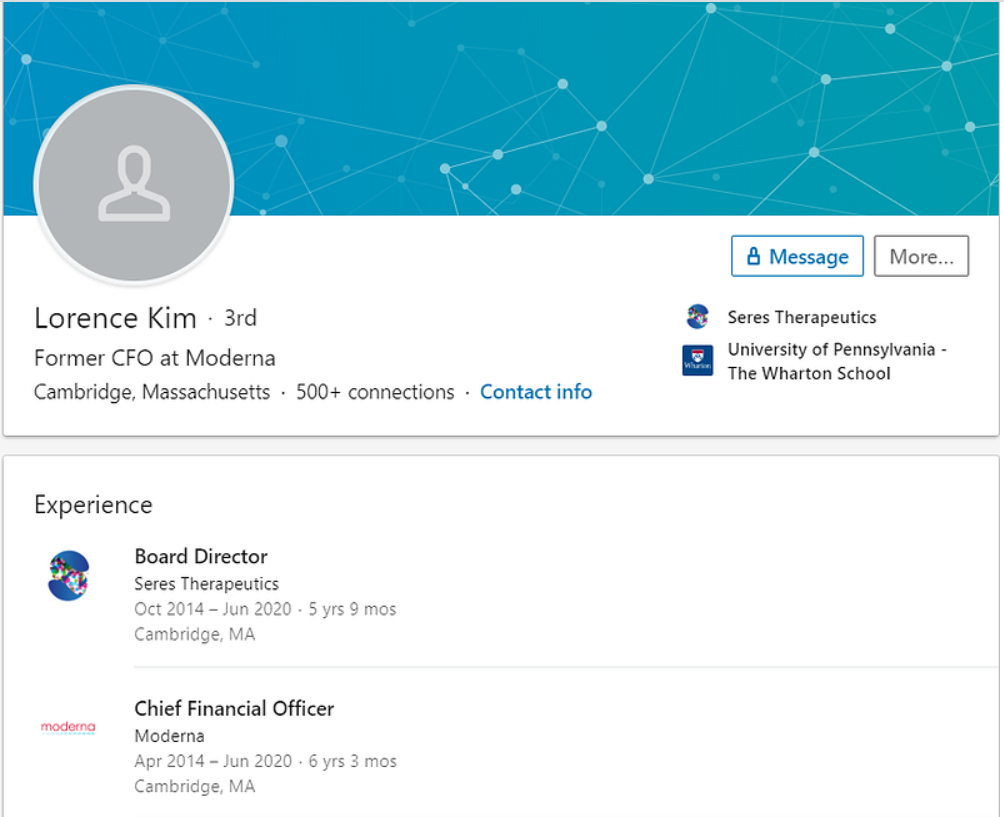Open the Contact info link
Screen dimensions: 1004x817
(x=536, y=391)
